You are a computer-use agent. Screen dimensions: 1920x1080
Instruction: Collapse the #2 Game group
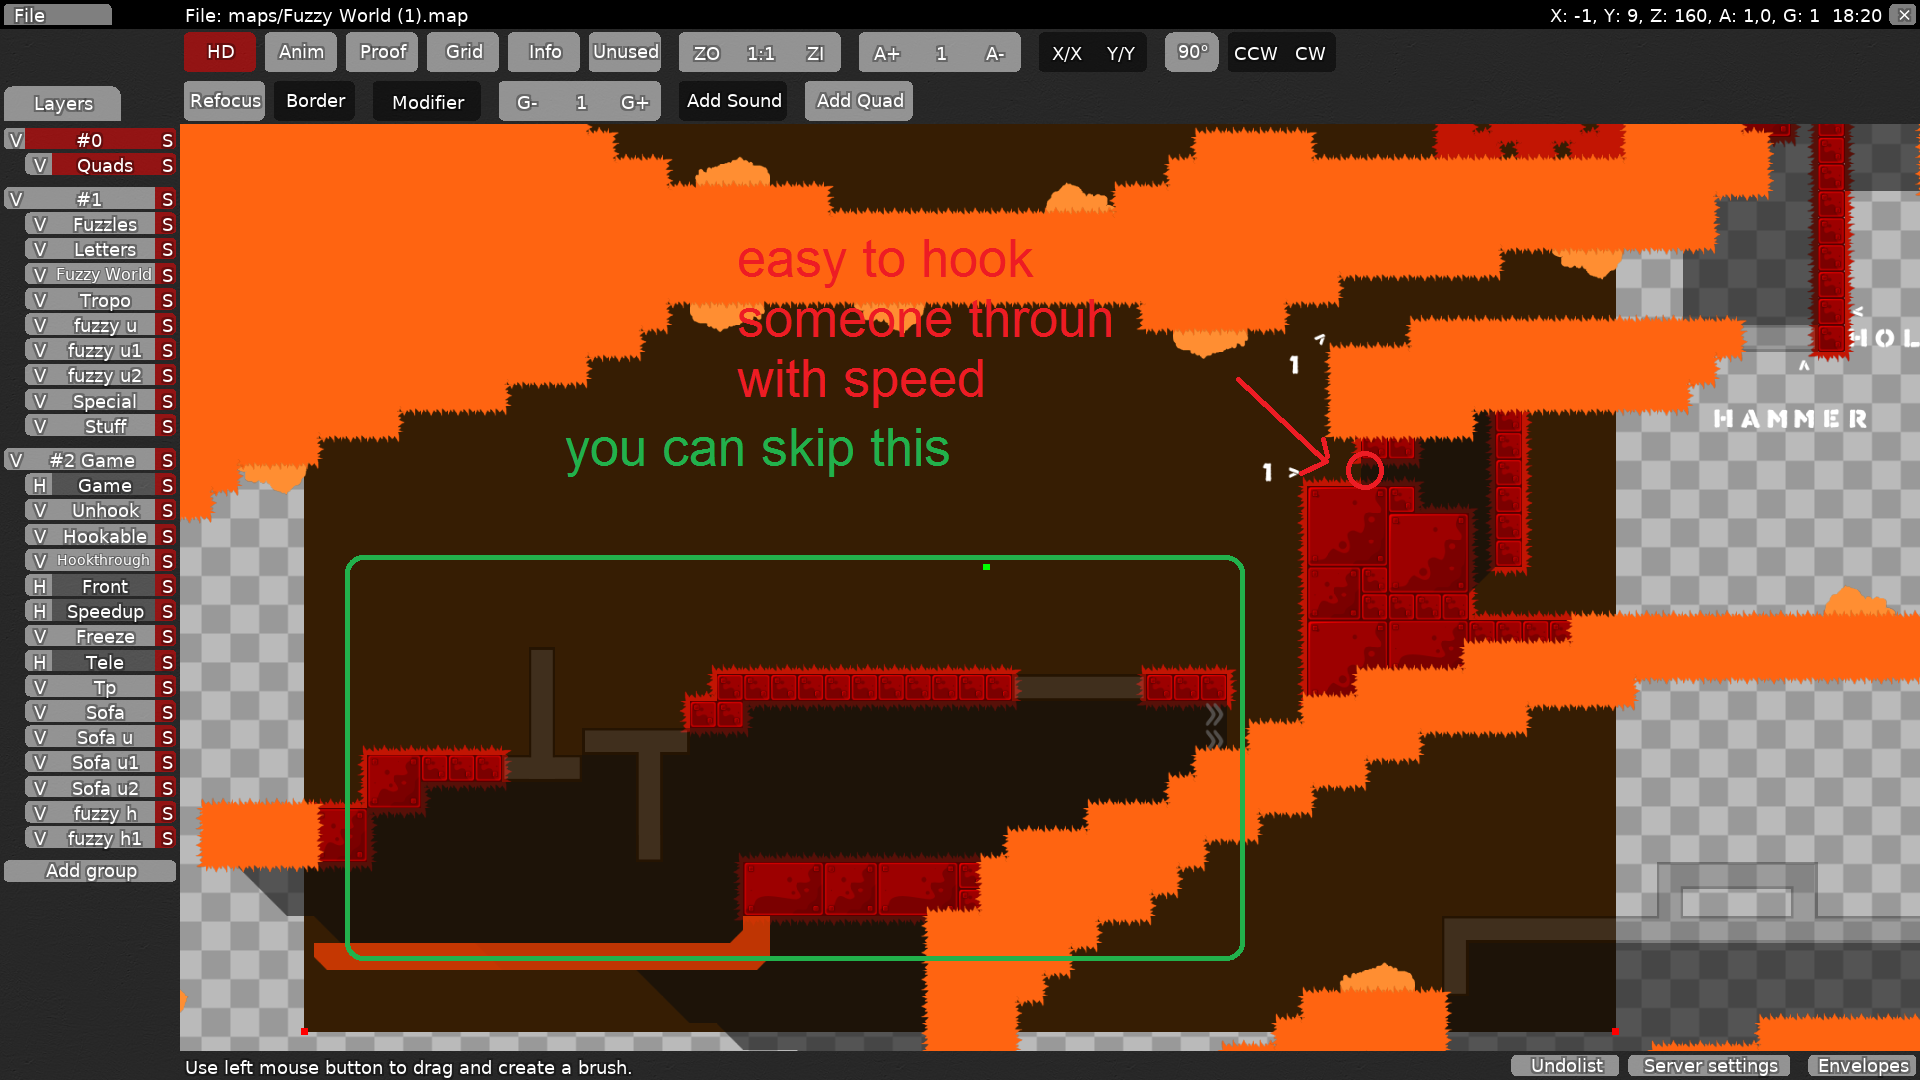[x=15, y=460]
